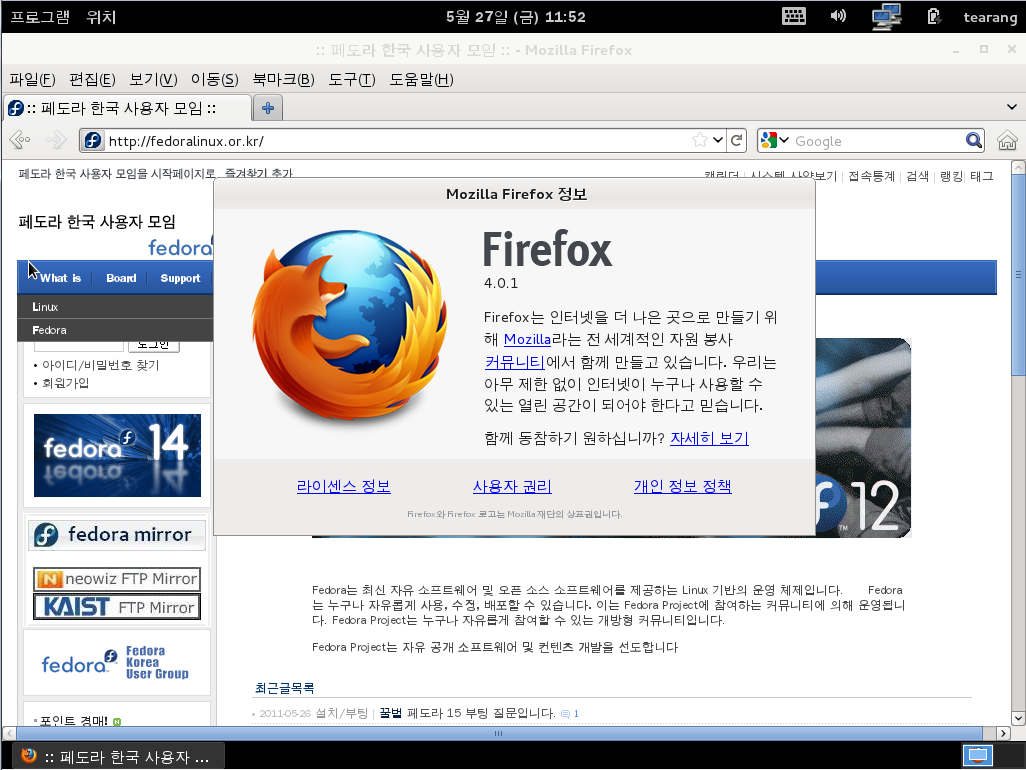Viewport: 1026px width, 770px height.
Task: Open the 꿀벌 페도라 15 부팅 질문입니다 post
Action: [x=467, y=713]
